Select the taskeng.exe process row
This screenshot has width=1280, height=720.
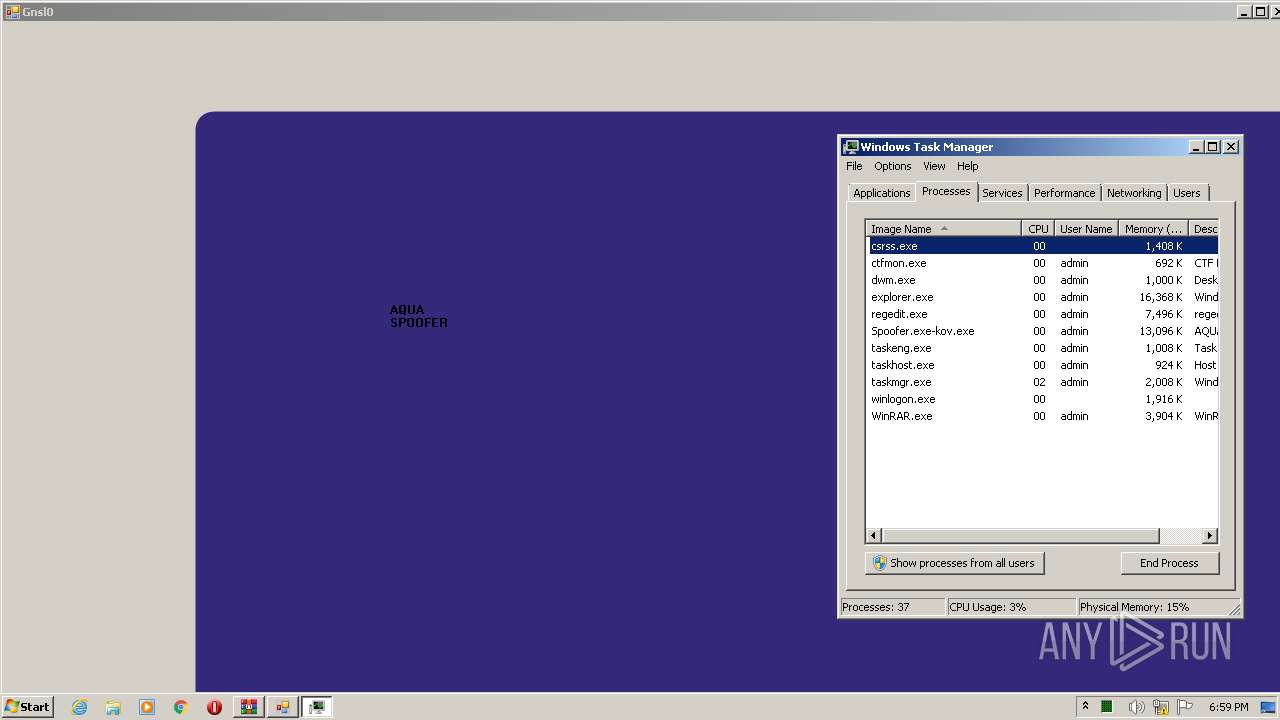[x=1042, y=348]
